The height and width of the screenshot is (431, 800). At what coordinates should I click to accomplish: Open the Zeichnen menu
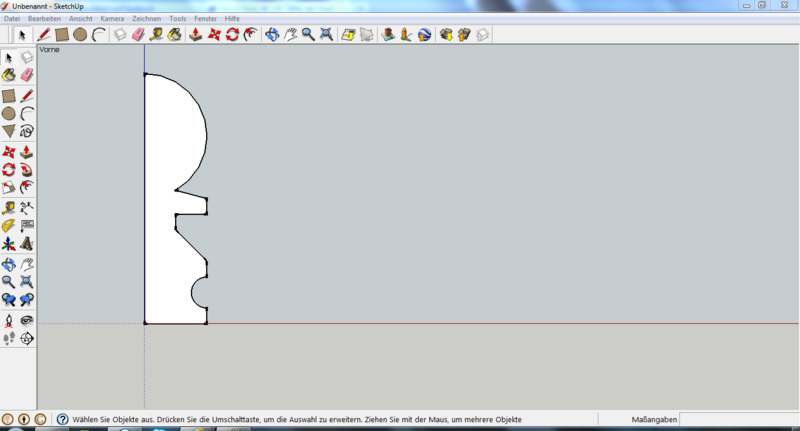tap(146, 19)
